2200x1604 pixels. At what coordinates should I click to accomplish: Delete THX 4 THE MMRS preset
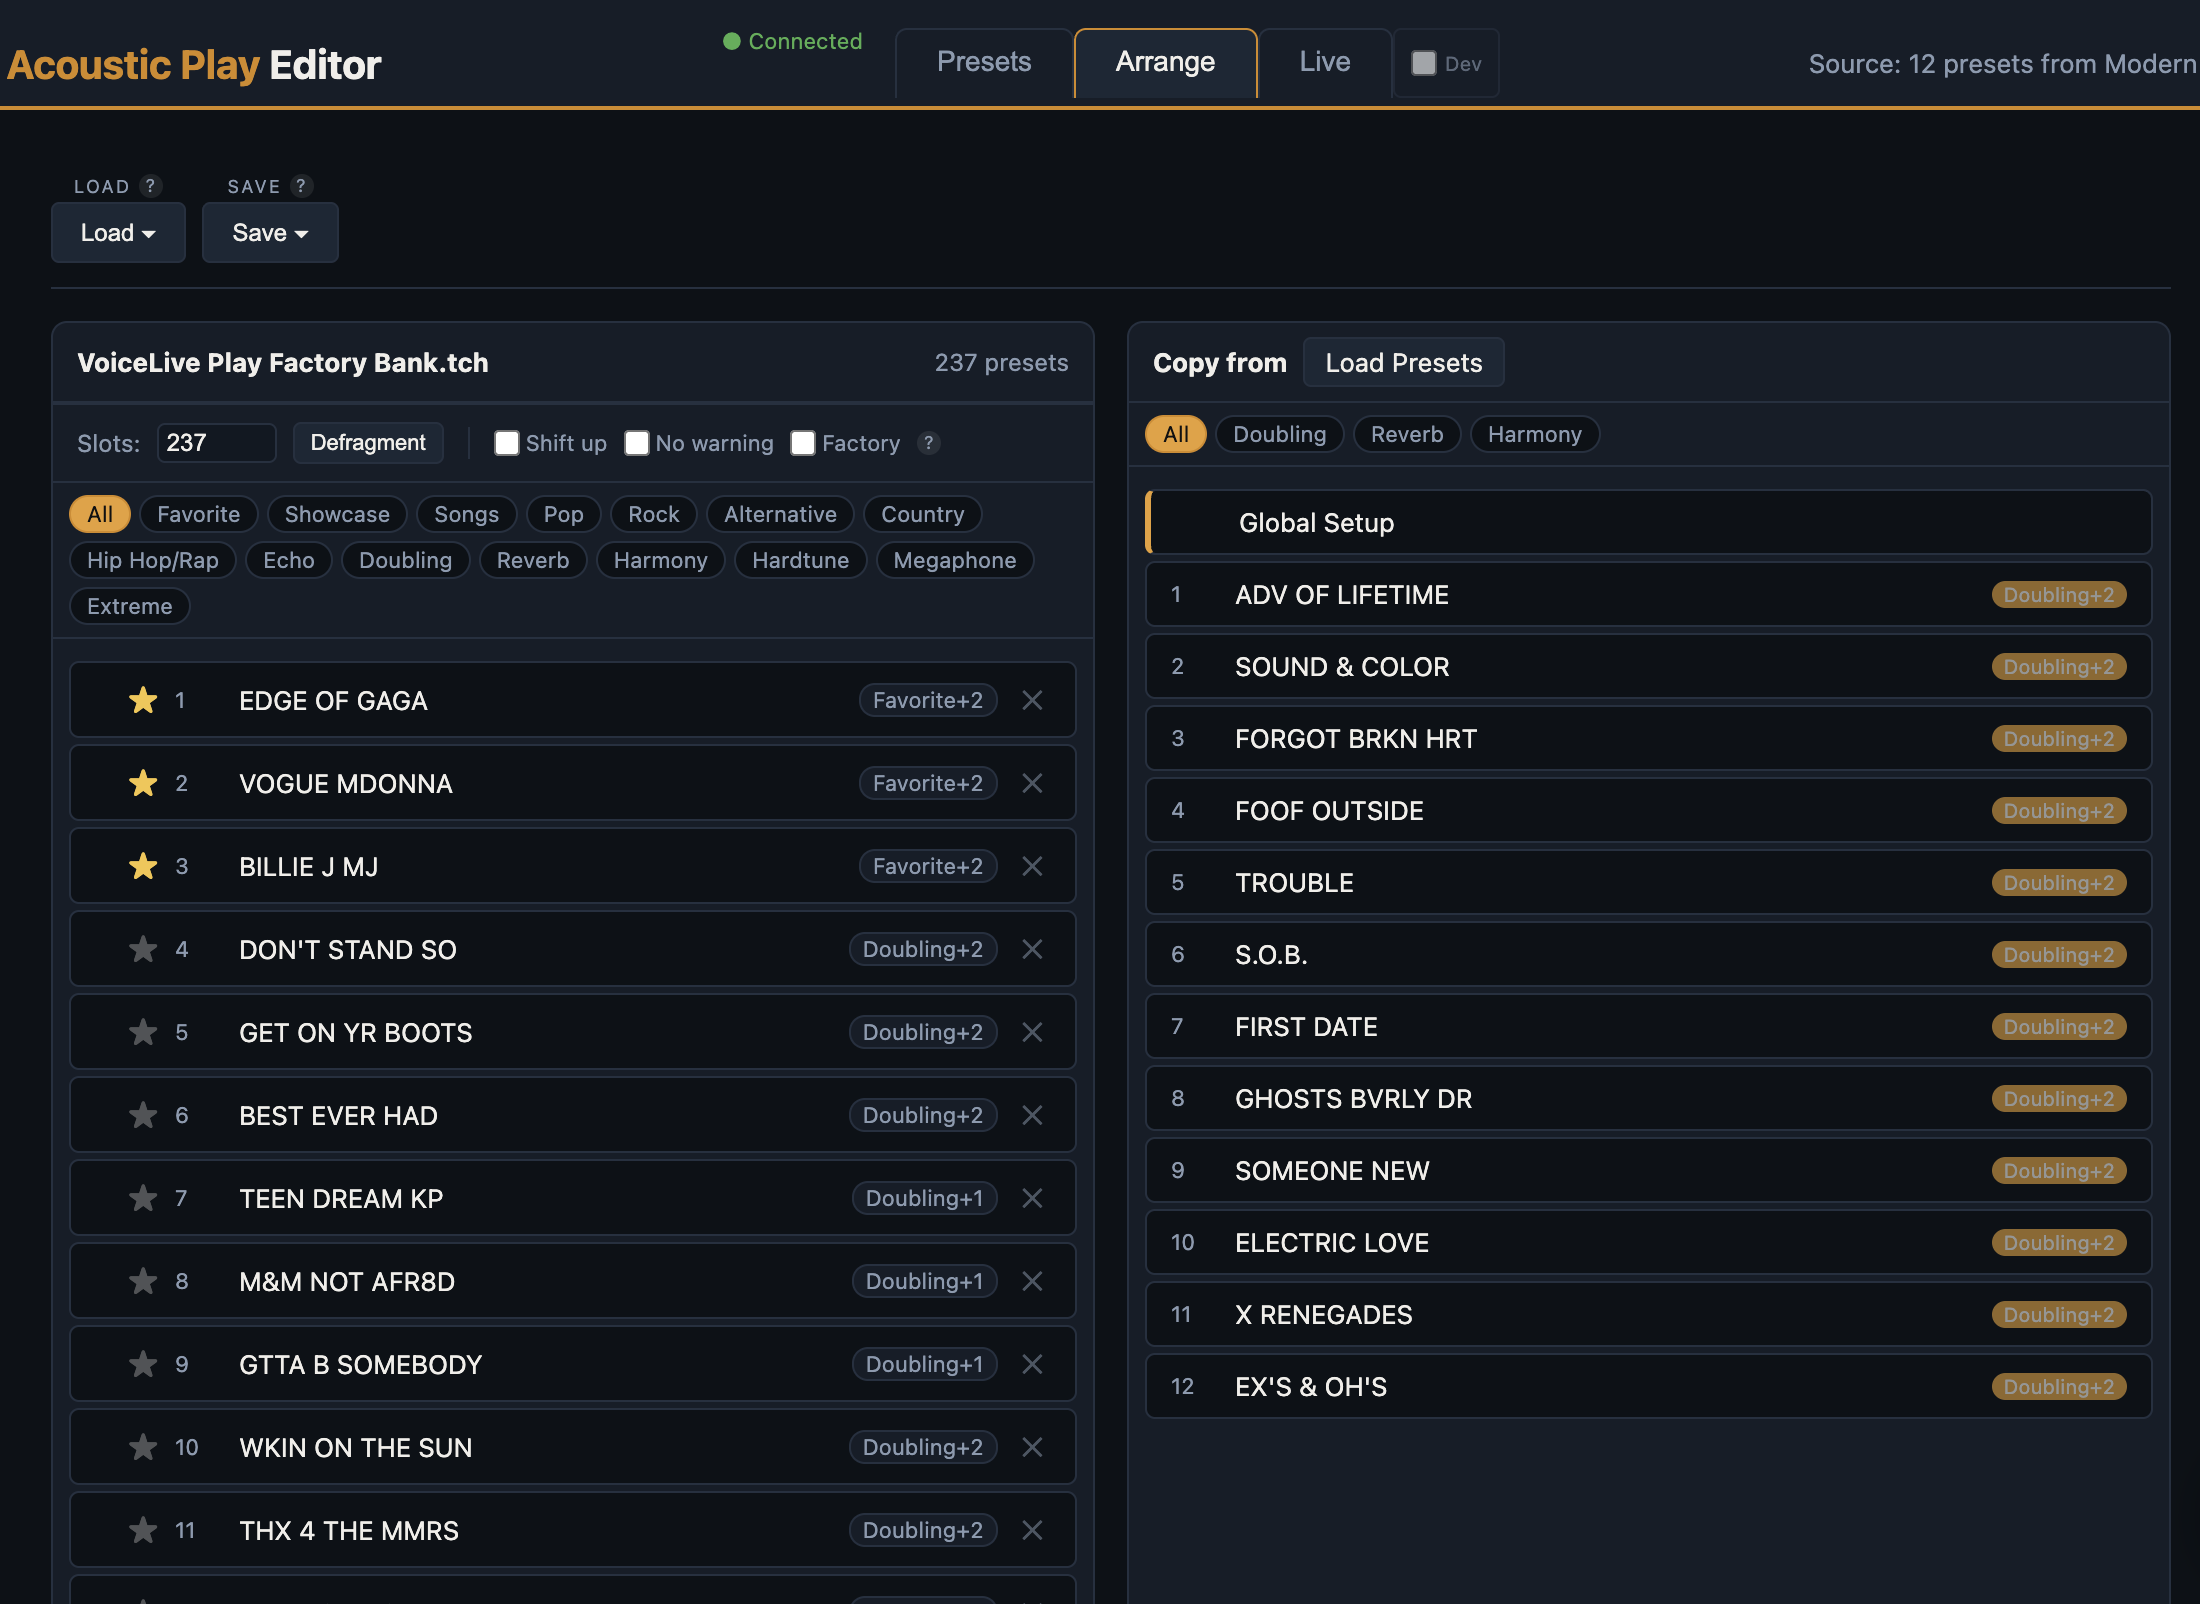coord(1033,1530)
